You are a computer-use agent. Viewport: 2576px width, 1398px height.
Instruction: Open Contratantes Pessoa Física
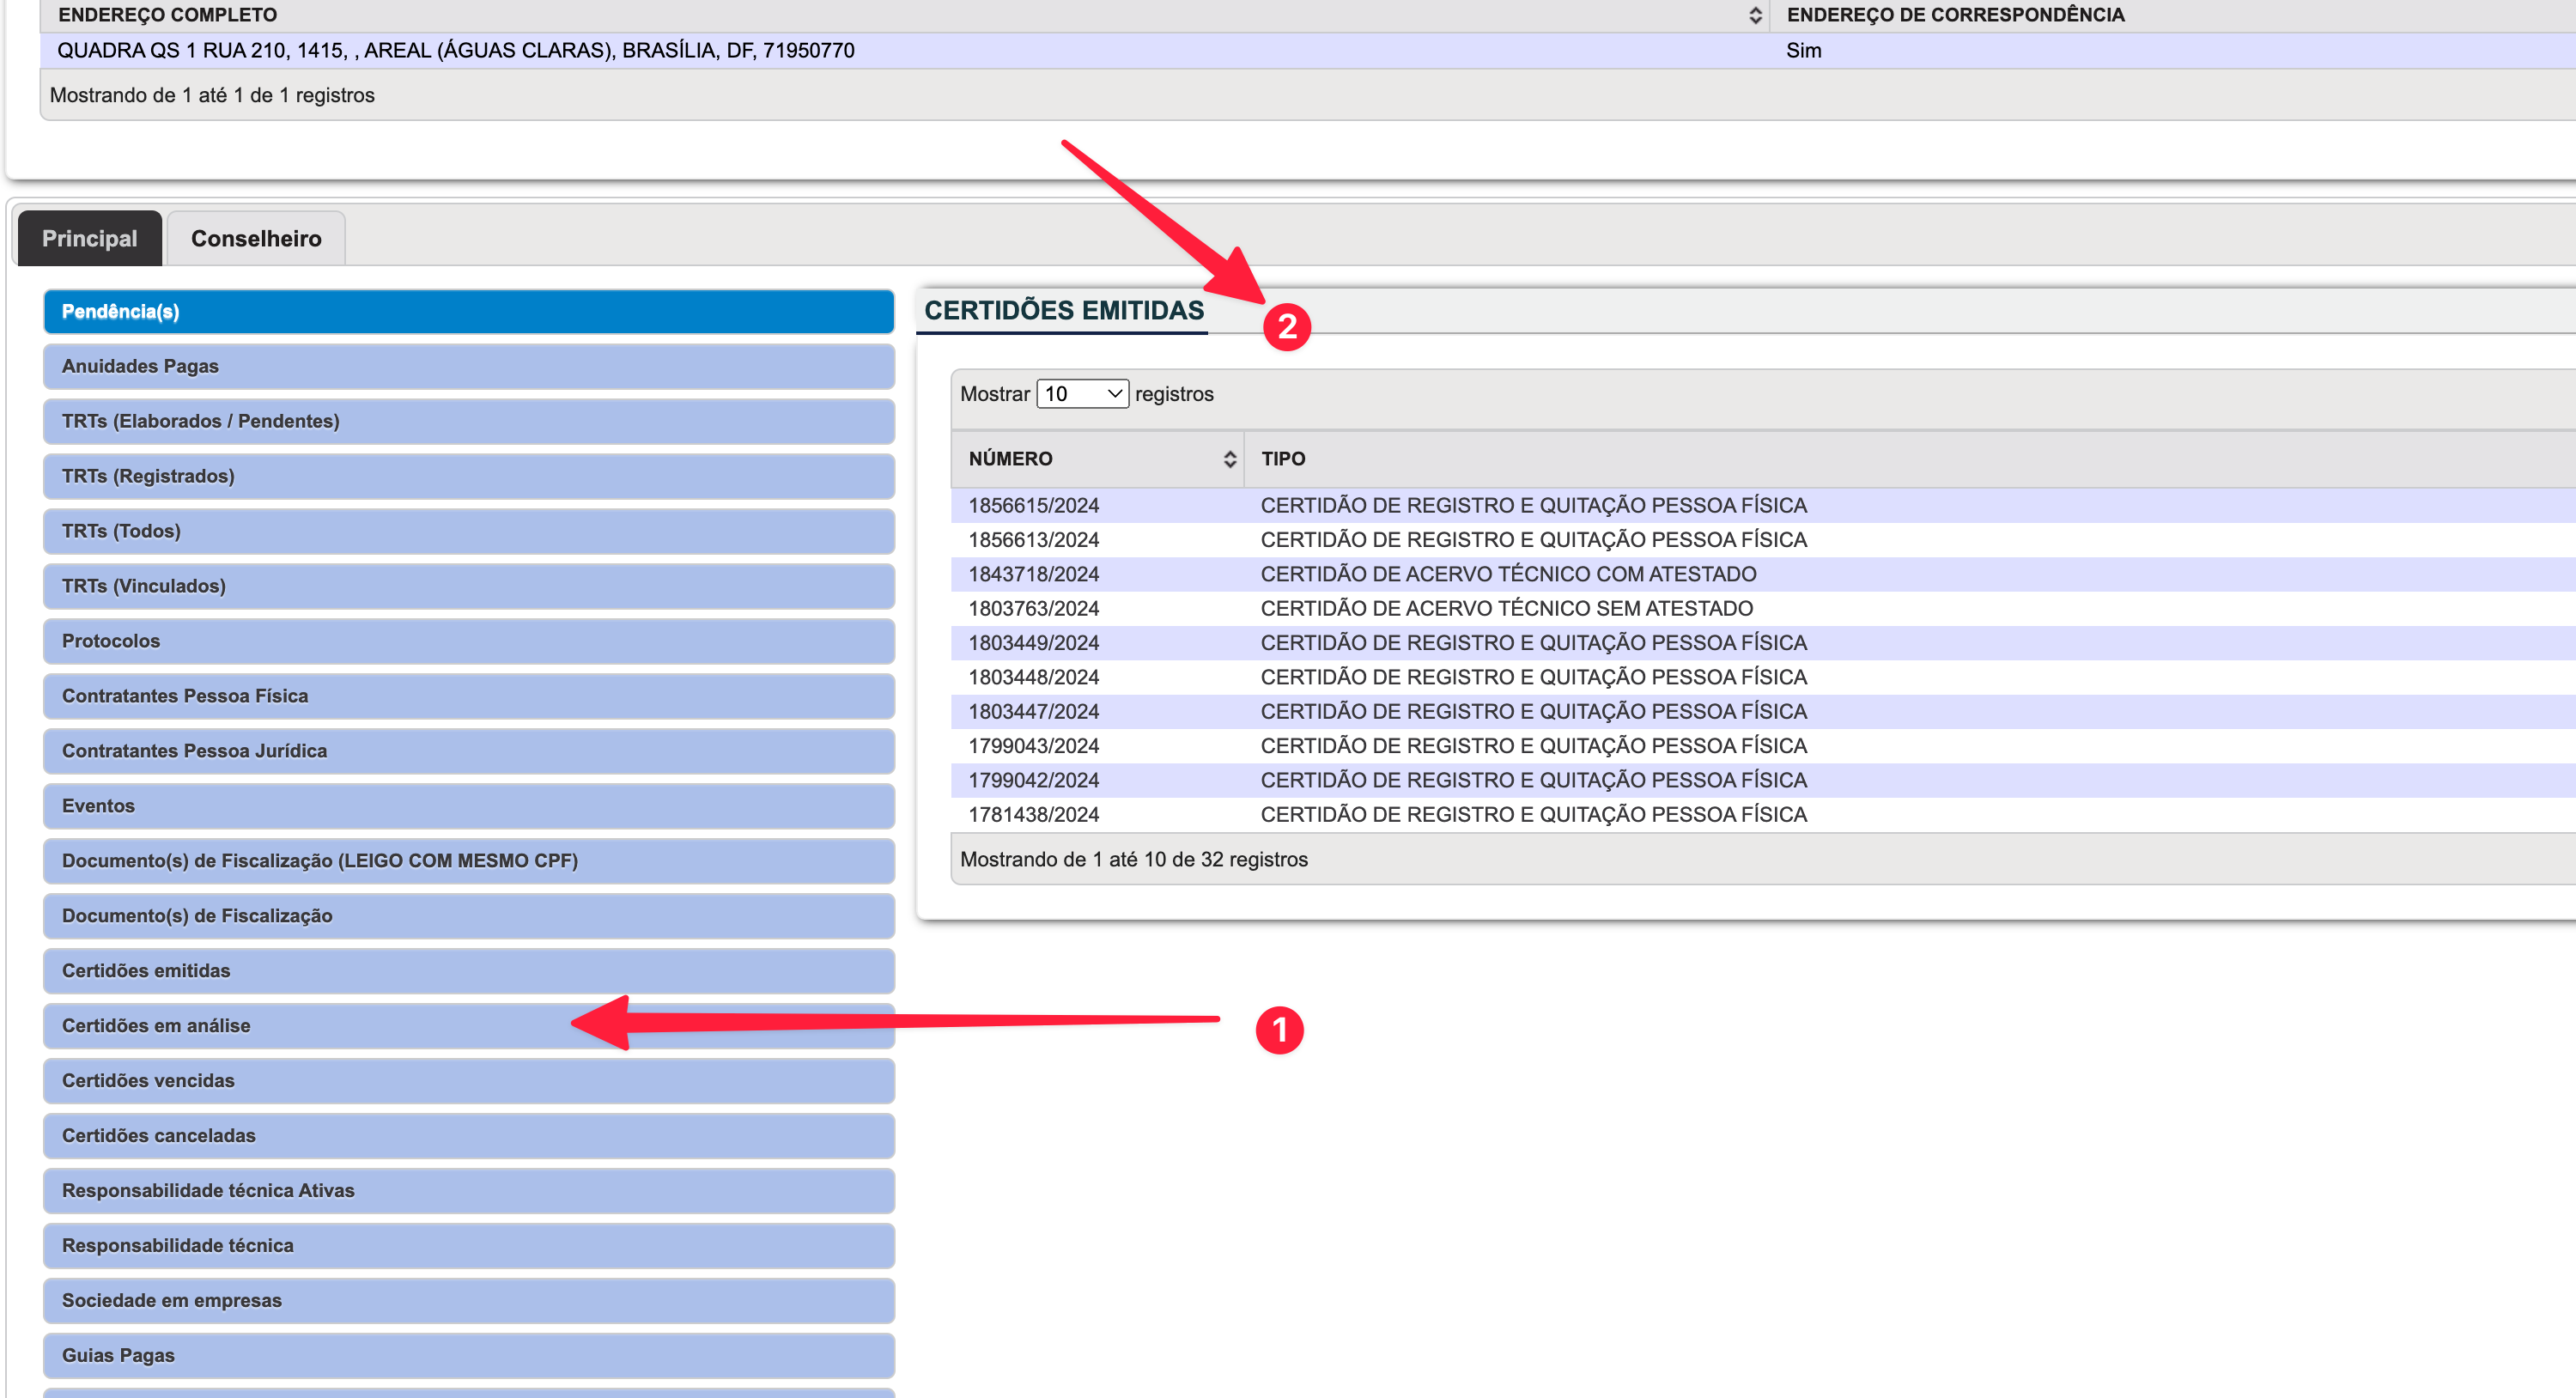tap(468, 696)
